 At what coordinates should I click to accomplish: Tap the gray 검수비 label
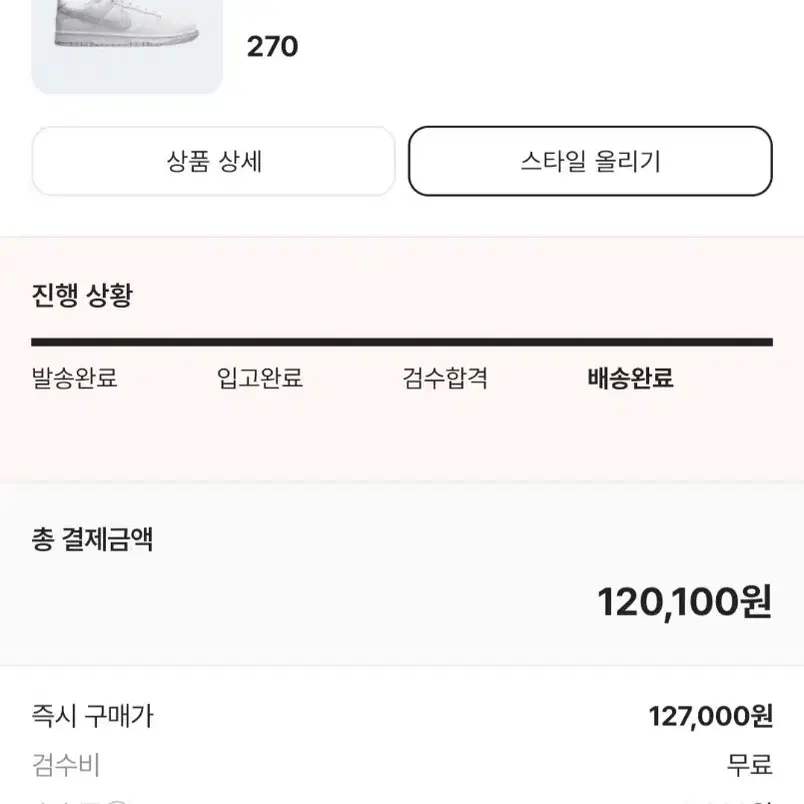click(x=66, y=765)
